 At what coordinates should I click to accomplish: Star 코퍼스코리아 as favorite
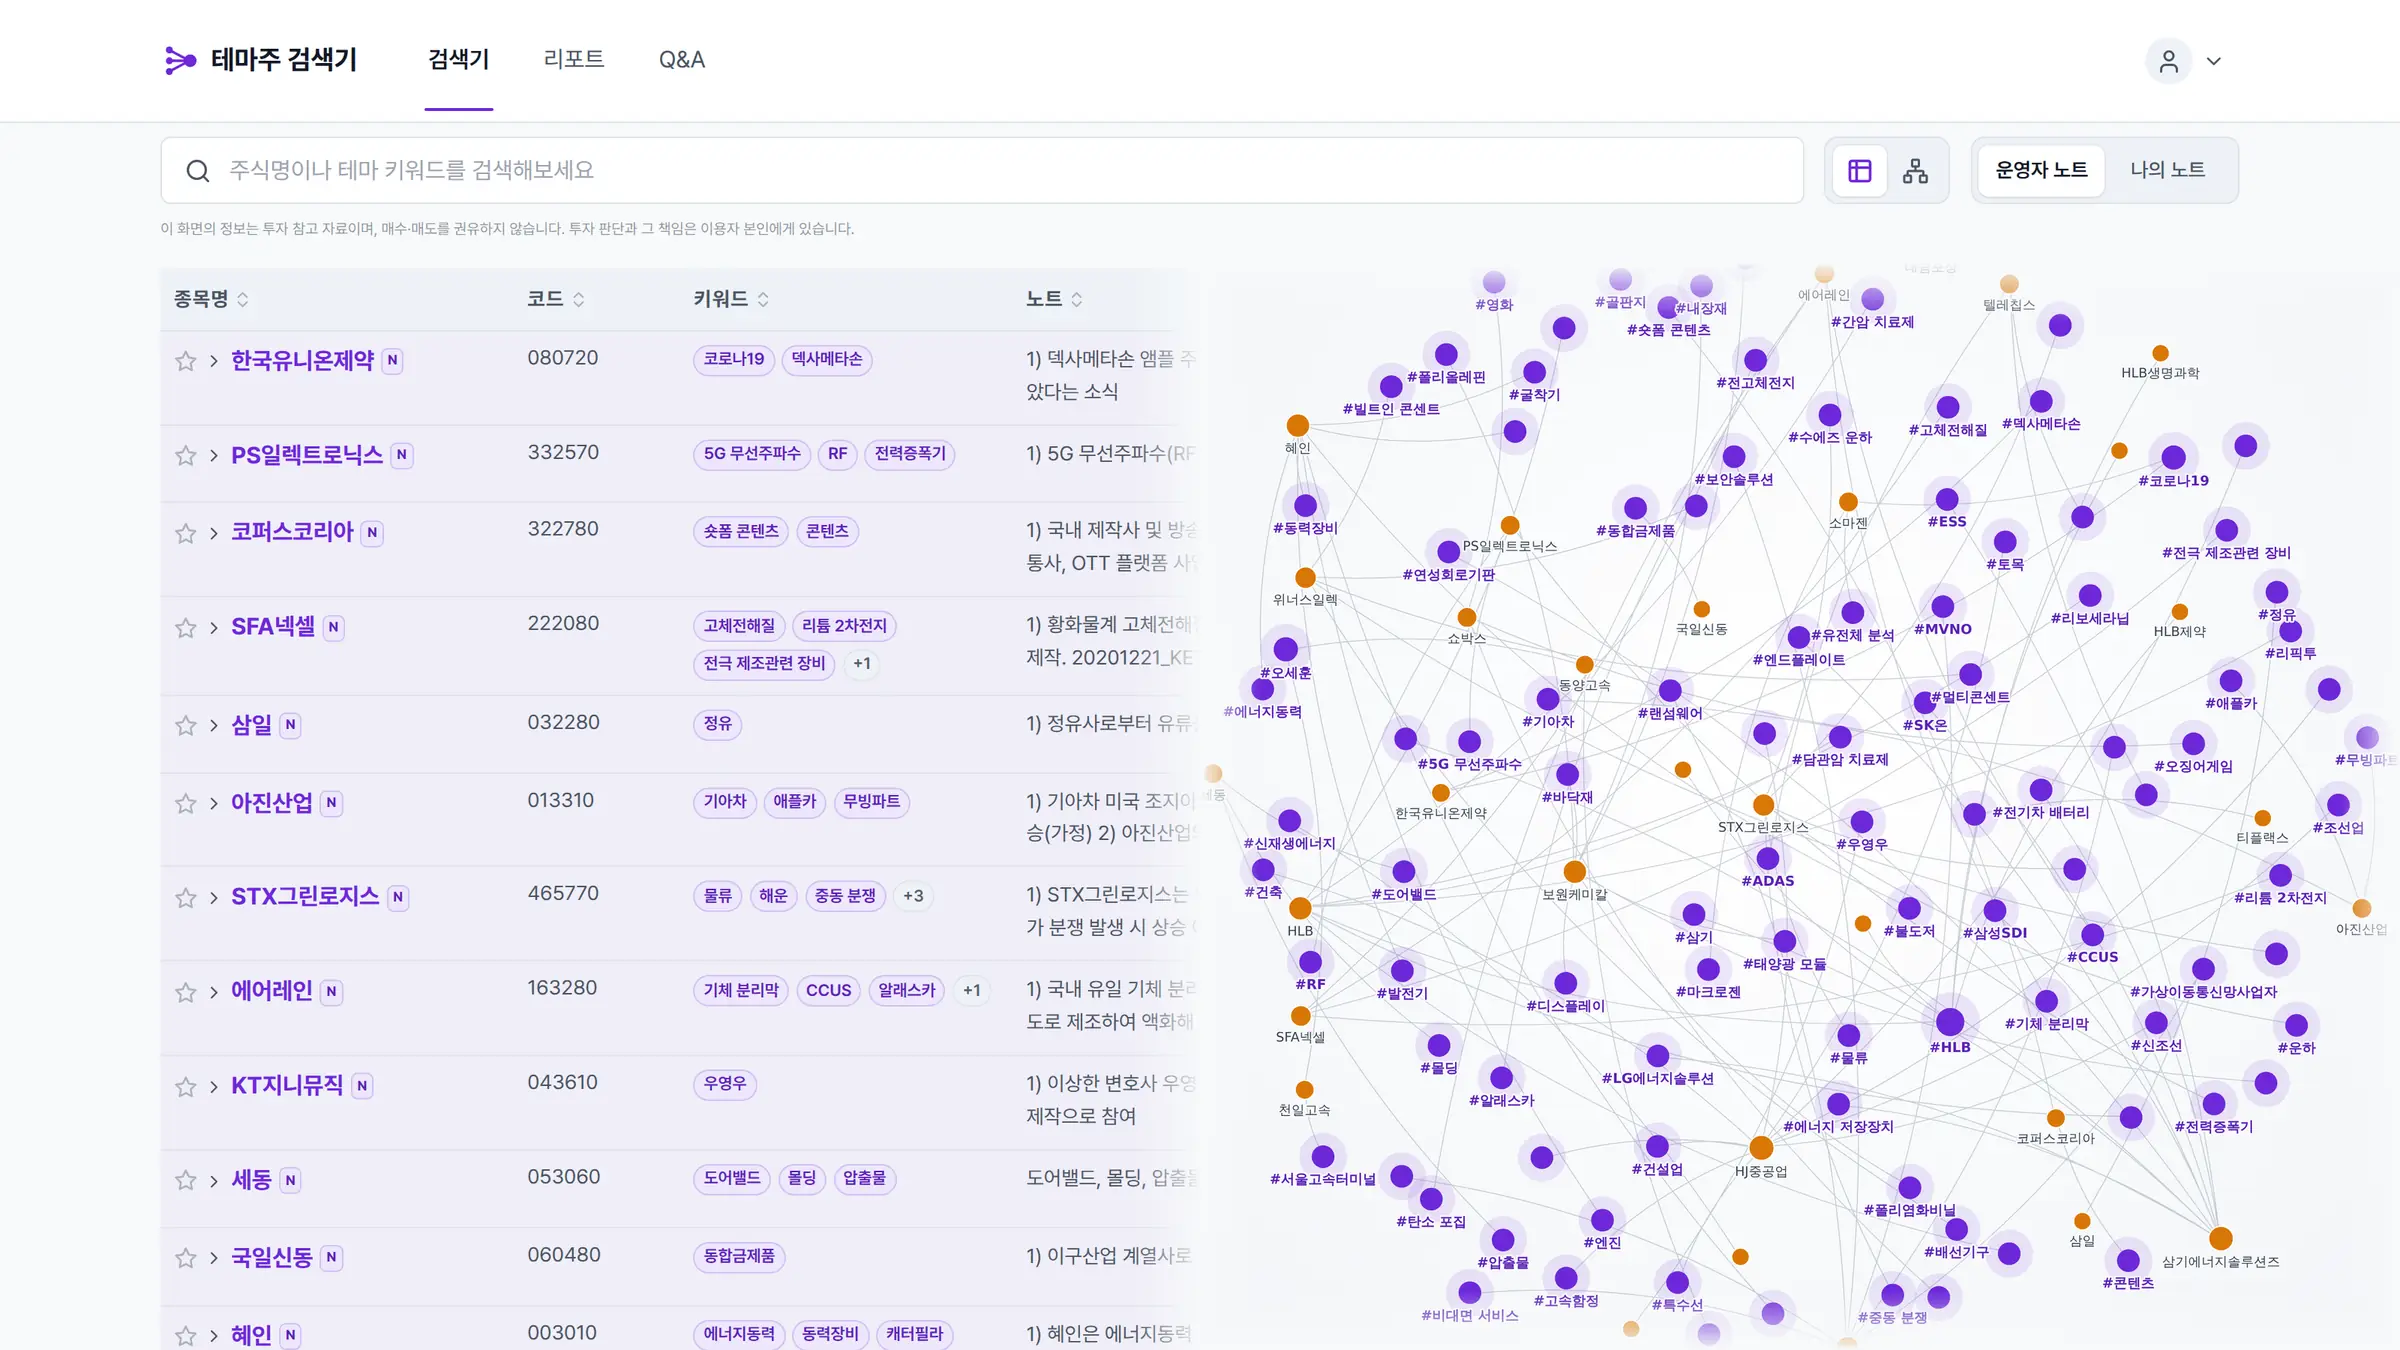185,533
